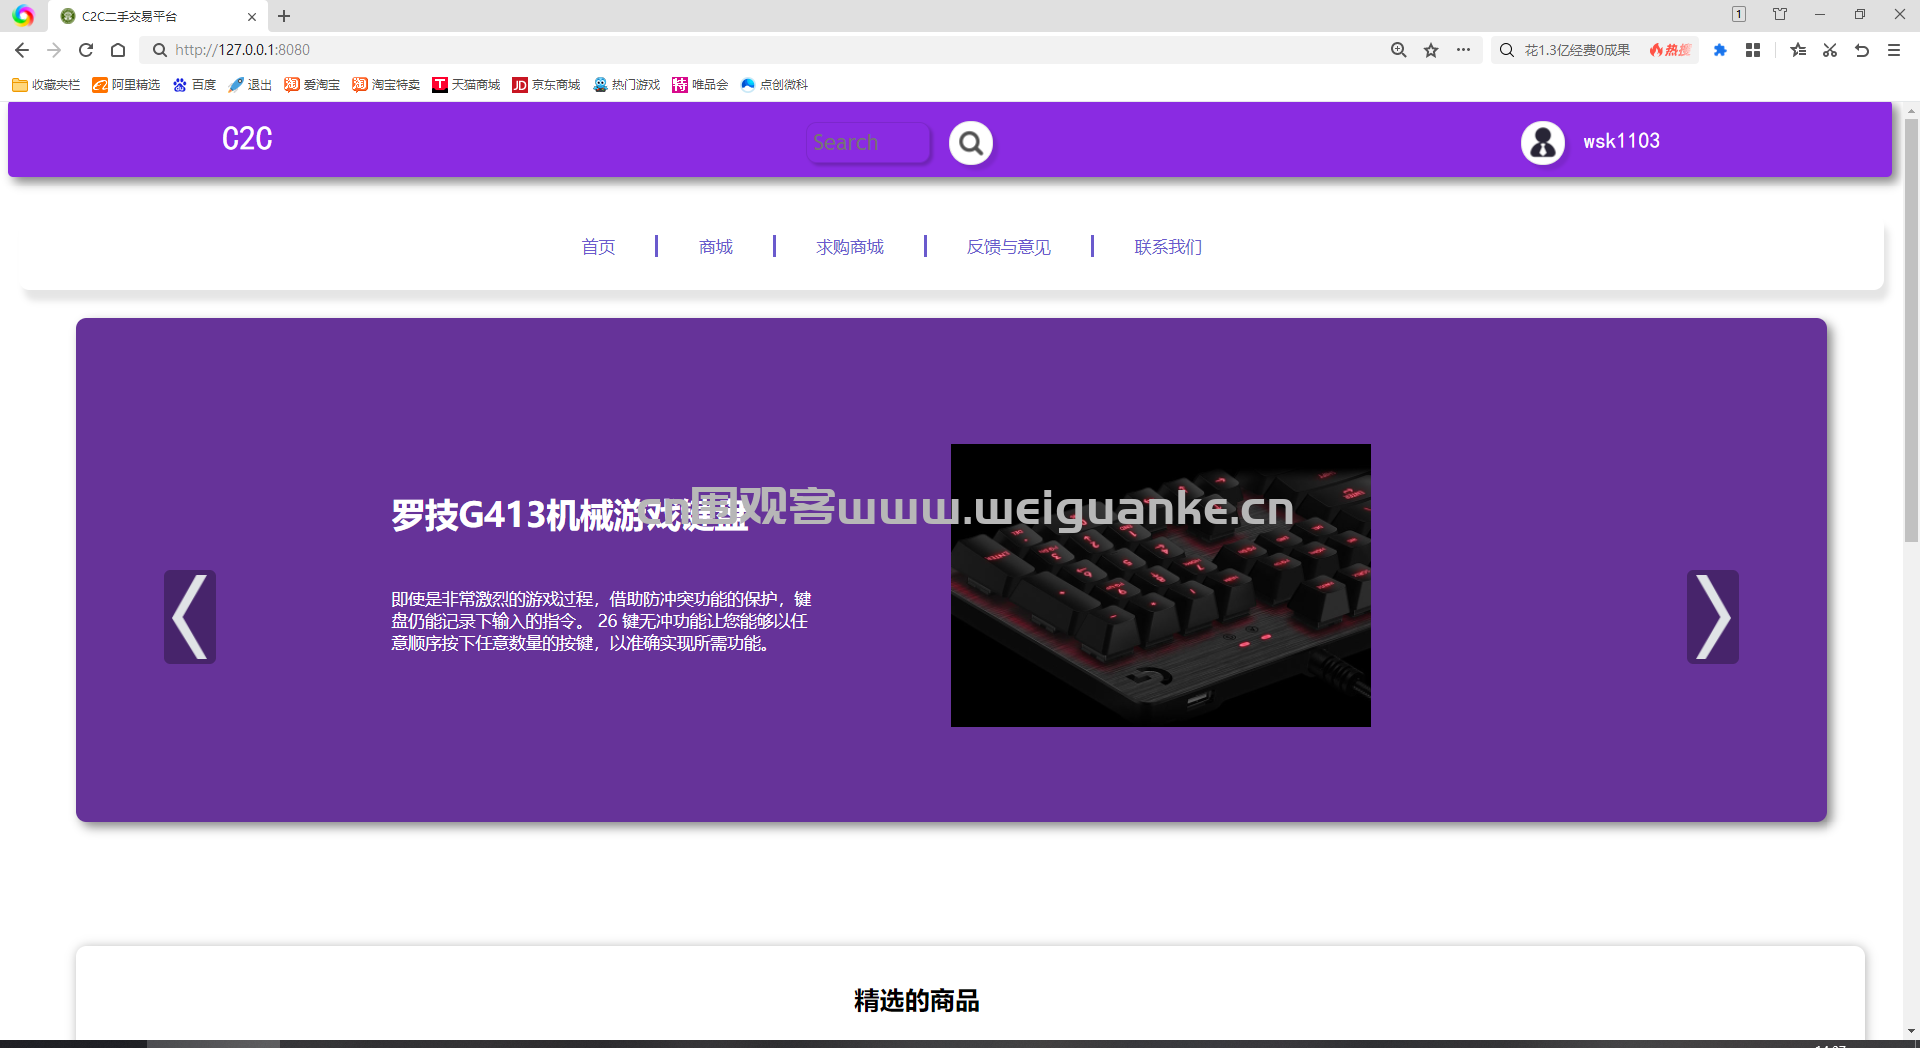Viewport: 1920px width, 1048px height.
Task: Open the 唯品会 bookmark
Action: 700,85
